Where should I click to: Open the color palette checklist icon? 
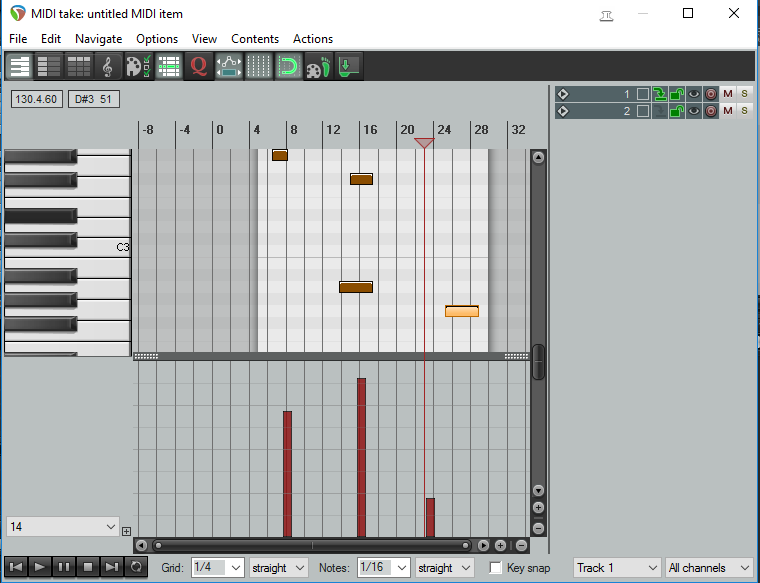[x=138, y=66]
